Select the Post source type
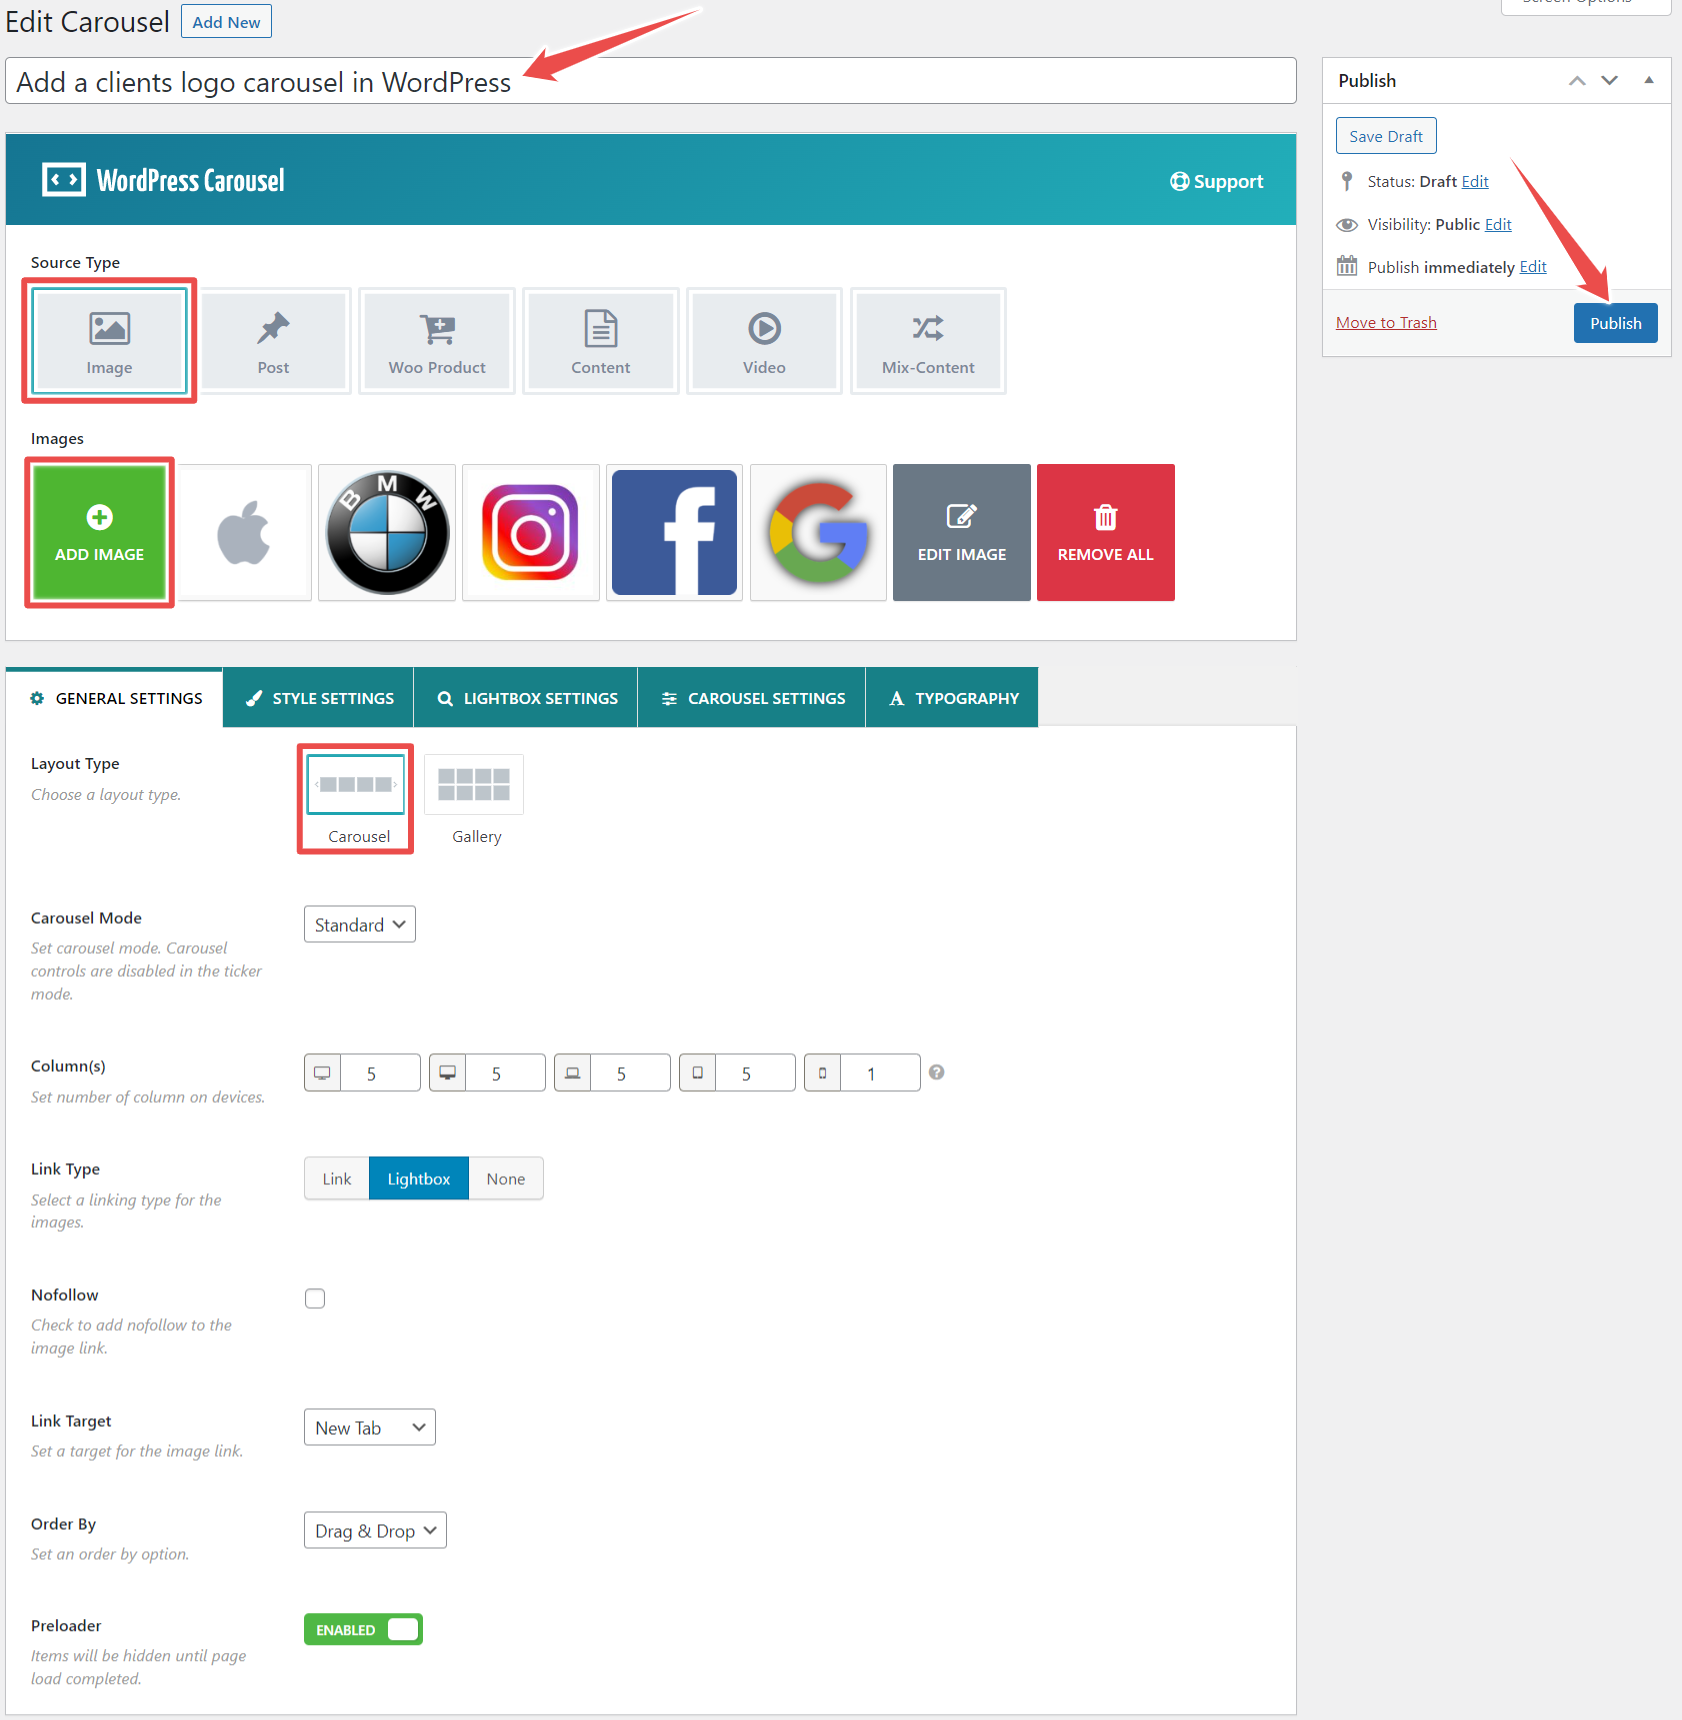This screenshot has height=1720, width=1682. tap(273, 341)
